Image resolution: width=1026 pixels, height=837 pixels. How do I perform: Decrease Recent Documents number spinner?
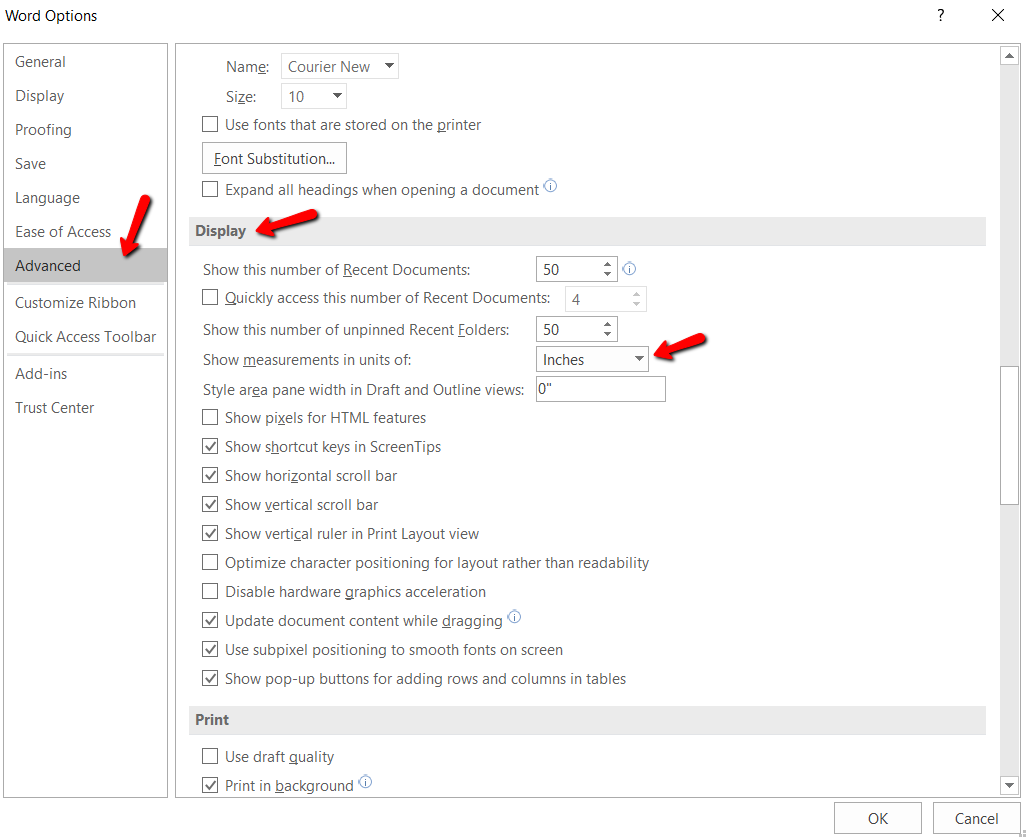(x=608, y=274)
